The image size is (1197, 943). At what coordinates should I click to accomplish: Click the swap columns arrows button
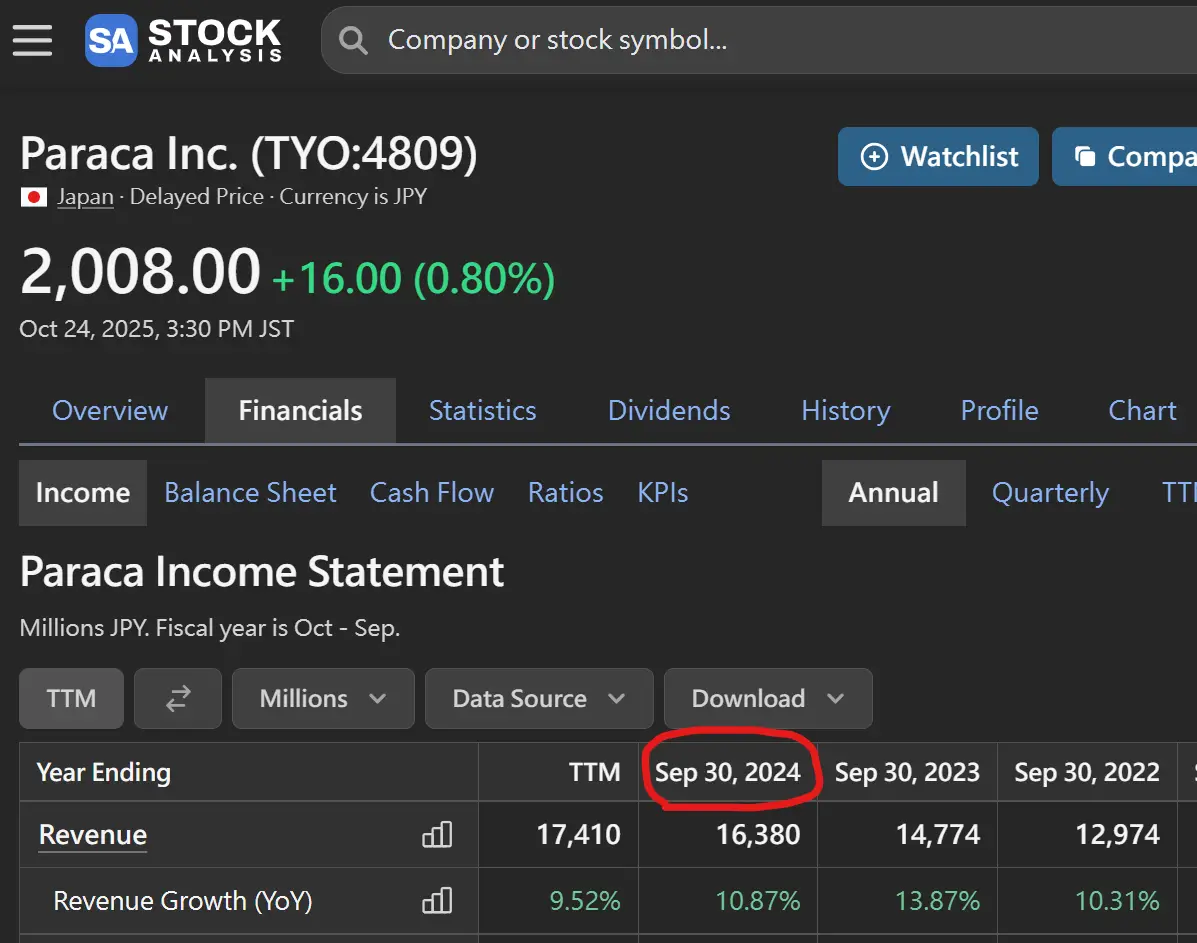(178, 698)
